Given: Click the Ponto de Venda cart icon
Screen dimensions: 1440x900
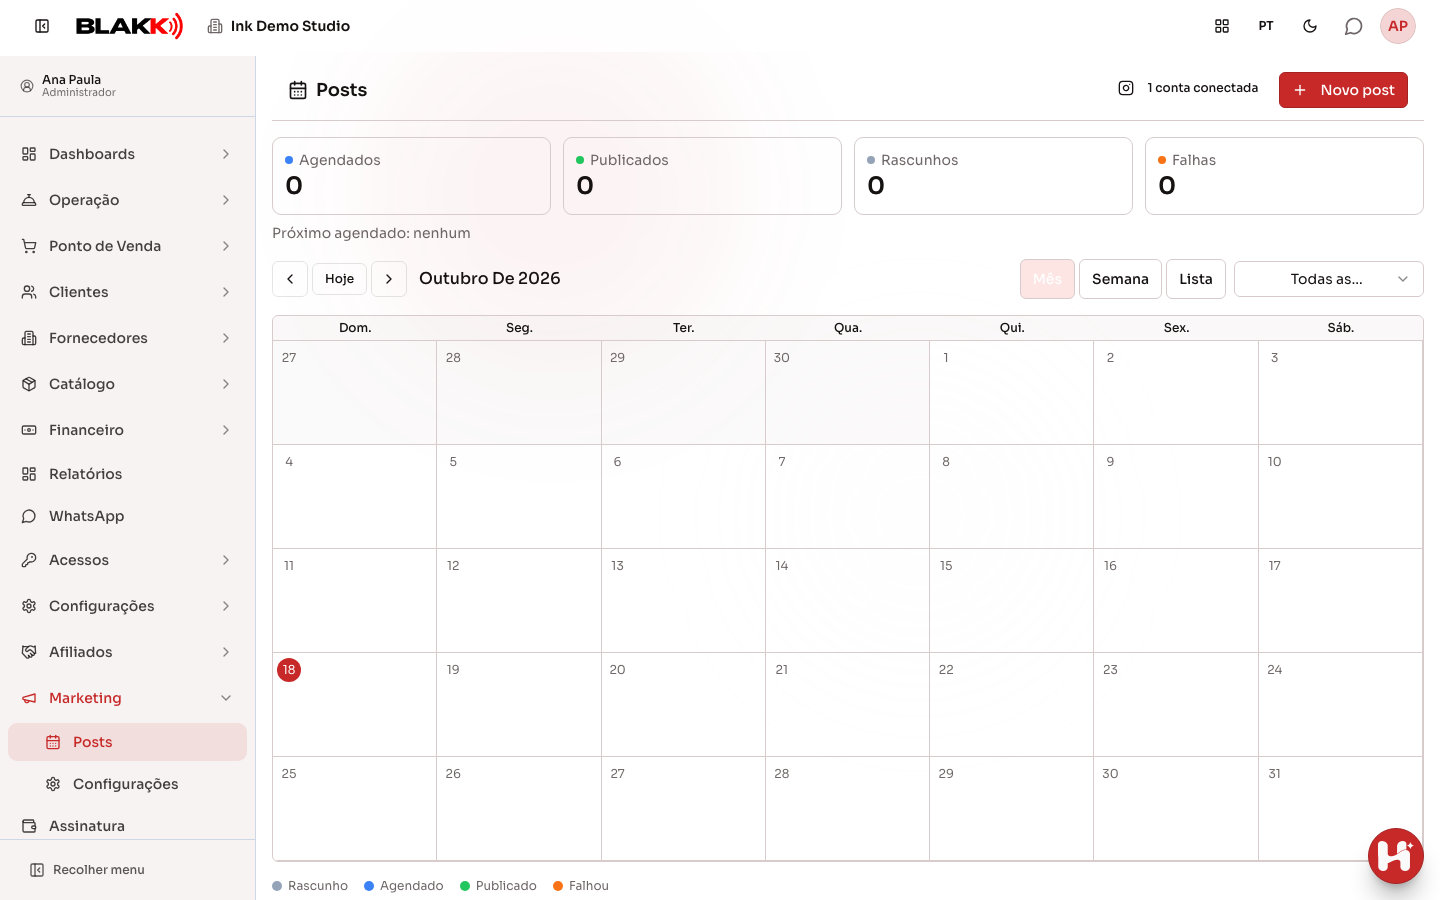Looking at the screenshot, I should point(29,246).
